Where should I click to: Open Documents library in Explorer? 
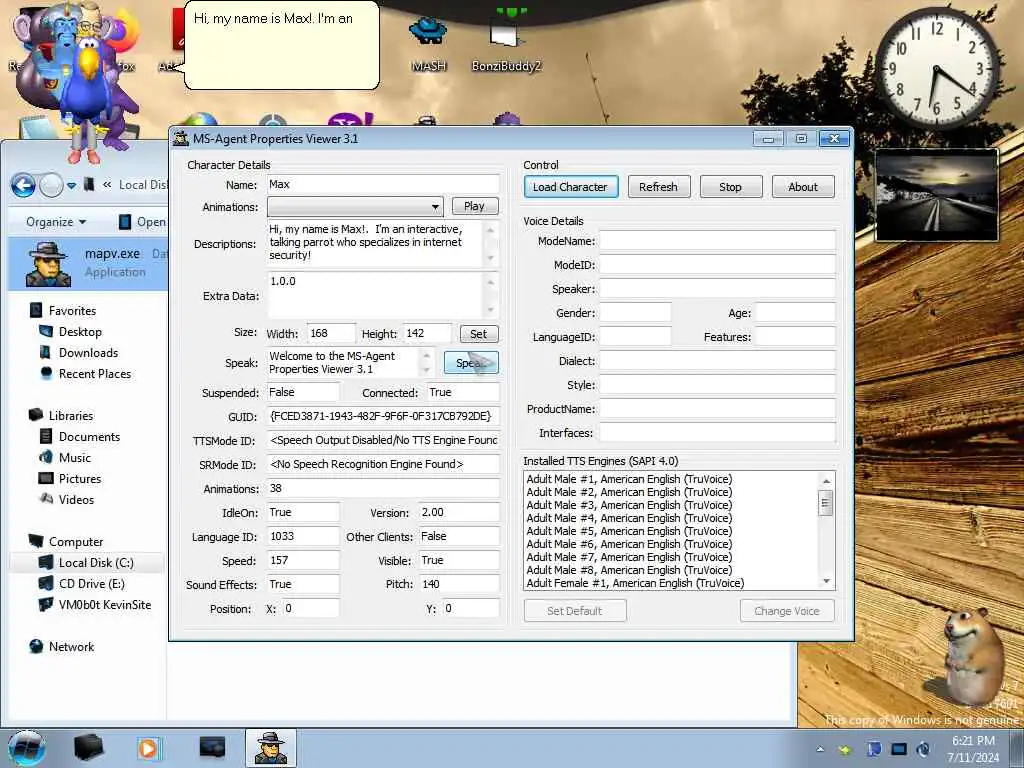pyautogui.click(x=89, y=436)
